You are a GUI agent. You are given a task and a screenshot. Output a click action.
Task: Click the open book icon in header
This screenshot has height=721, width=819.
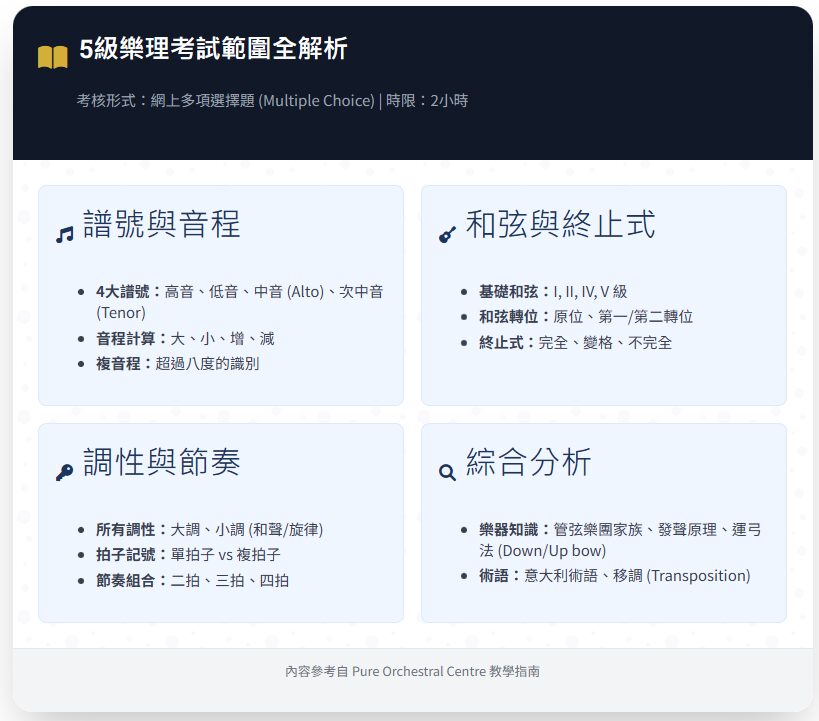(52, 57)
